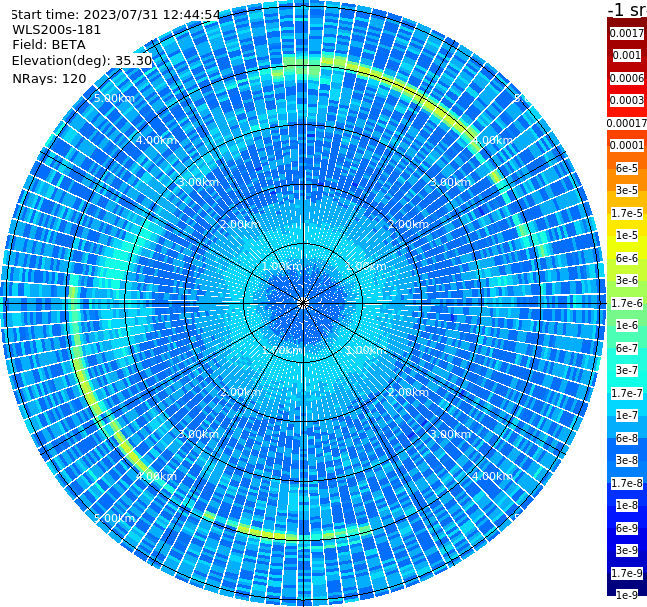The height and width of the screenshot is (607, 647).
Task: Click the 1.7e-7 colorbar label
Action: point(627,393)
